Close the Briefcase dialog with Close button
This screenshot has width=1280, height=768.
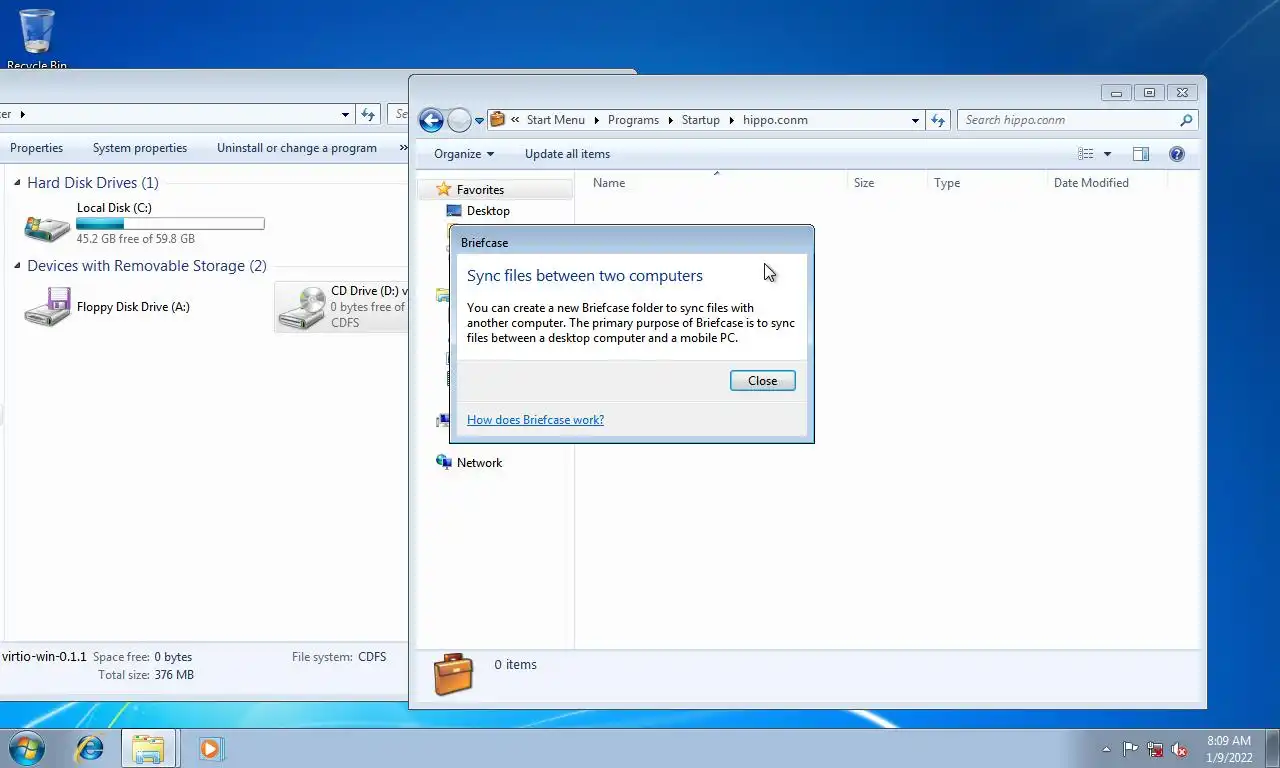(762, 380)
